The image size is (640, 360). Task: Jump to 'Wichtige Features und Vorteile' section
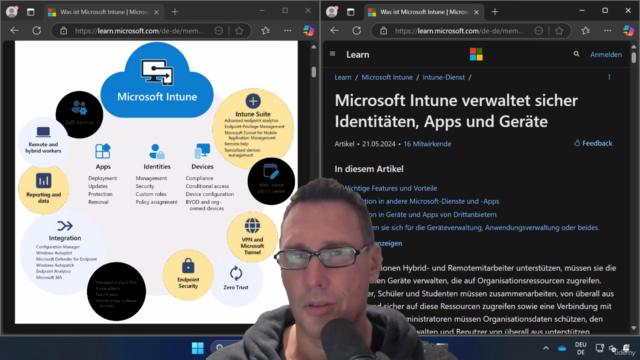coord(390,188)
